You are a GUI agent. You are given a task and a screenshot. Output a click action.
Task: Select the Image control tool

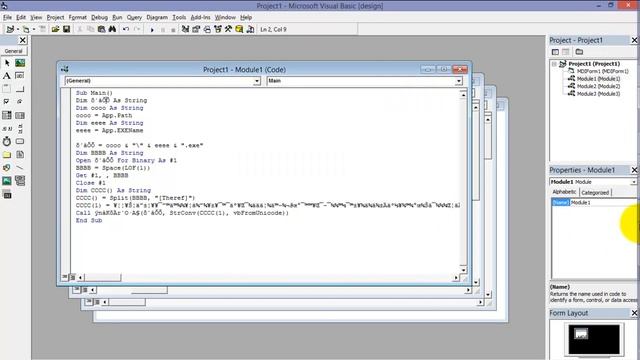coord(7,181)
